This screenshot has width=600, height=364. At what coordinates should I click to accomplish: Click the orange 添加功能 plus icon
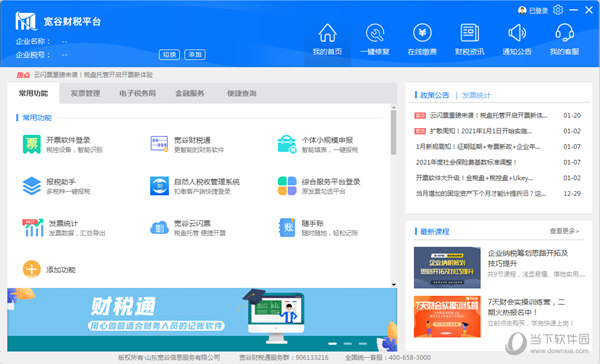coord(32,269)
